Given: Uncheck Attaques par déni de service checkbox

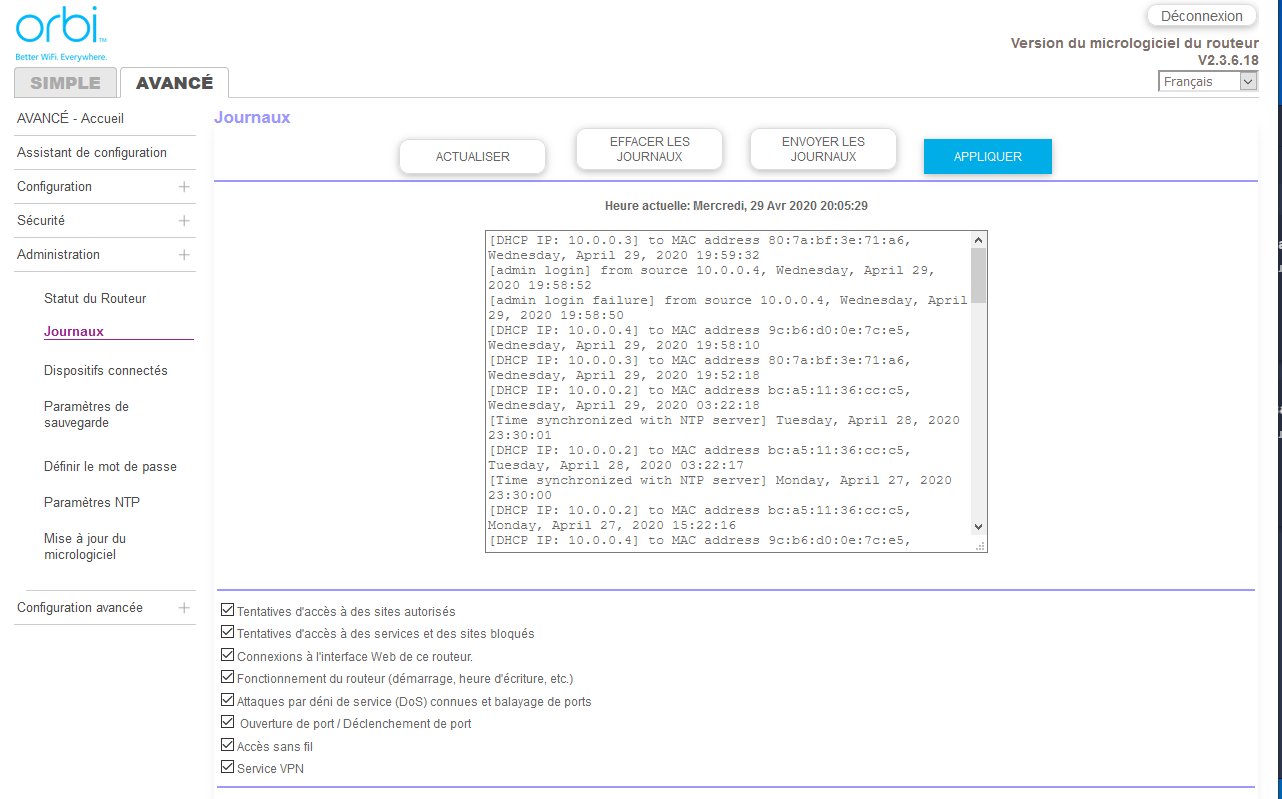Looking at the screenshot, I should [227, 700].
